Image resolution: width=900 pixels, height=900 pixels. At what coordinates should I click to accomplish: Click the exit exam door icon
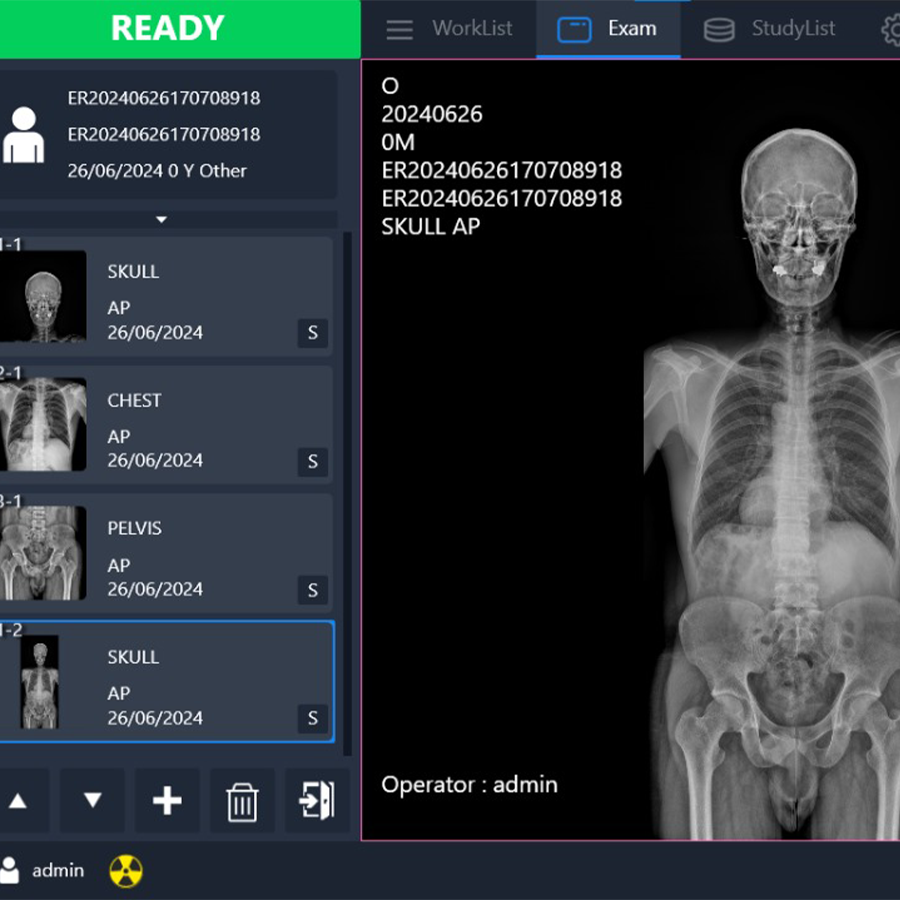click(317, 800)
